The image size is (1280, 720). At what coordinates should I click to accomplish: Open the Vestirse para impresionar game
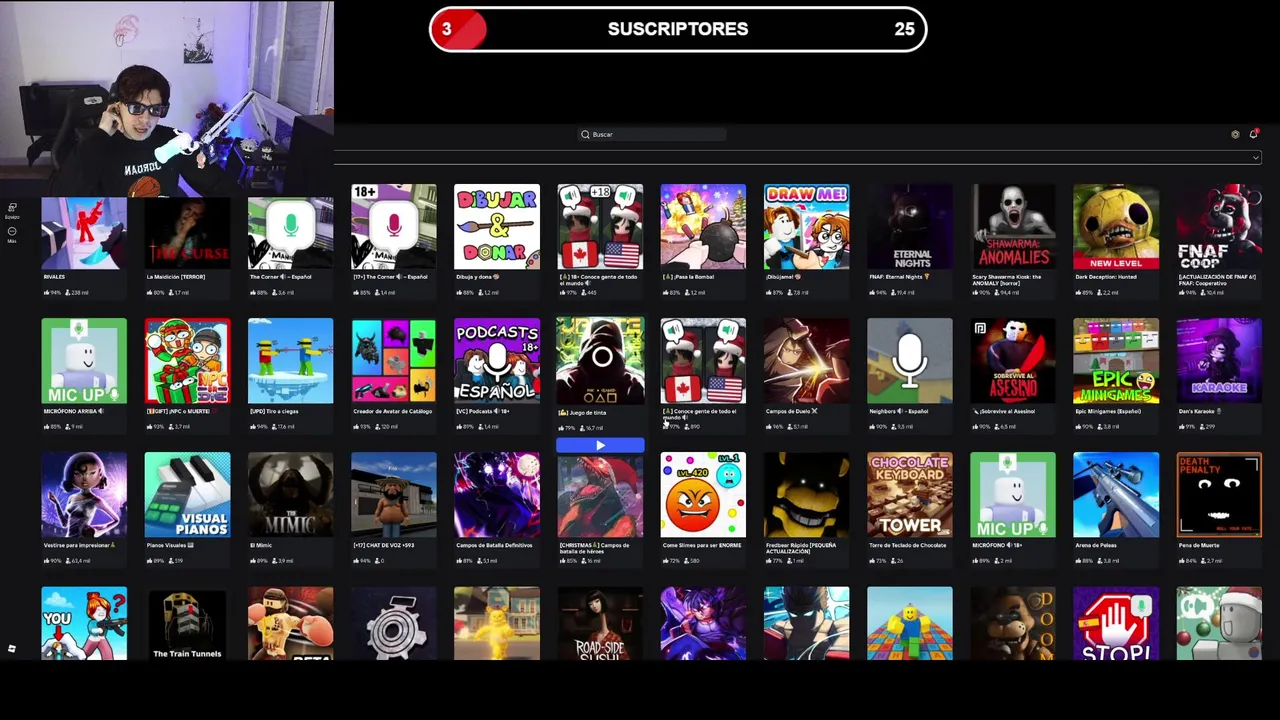pos(84,495)
